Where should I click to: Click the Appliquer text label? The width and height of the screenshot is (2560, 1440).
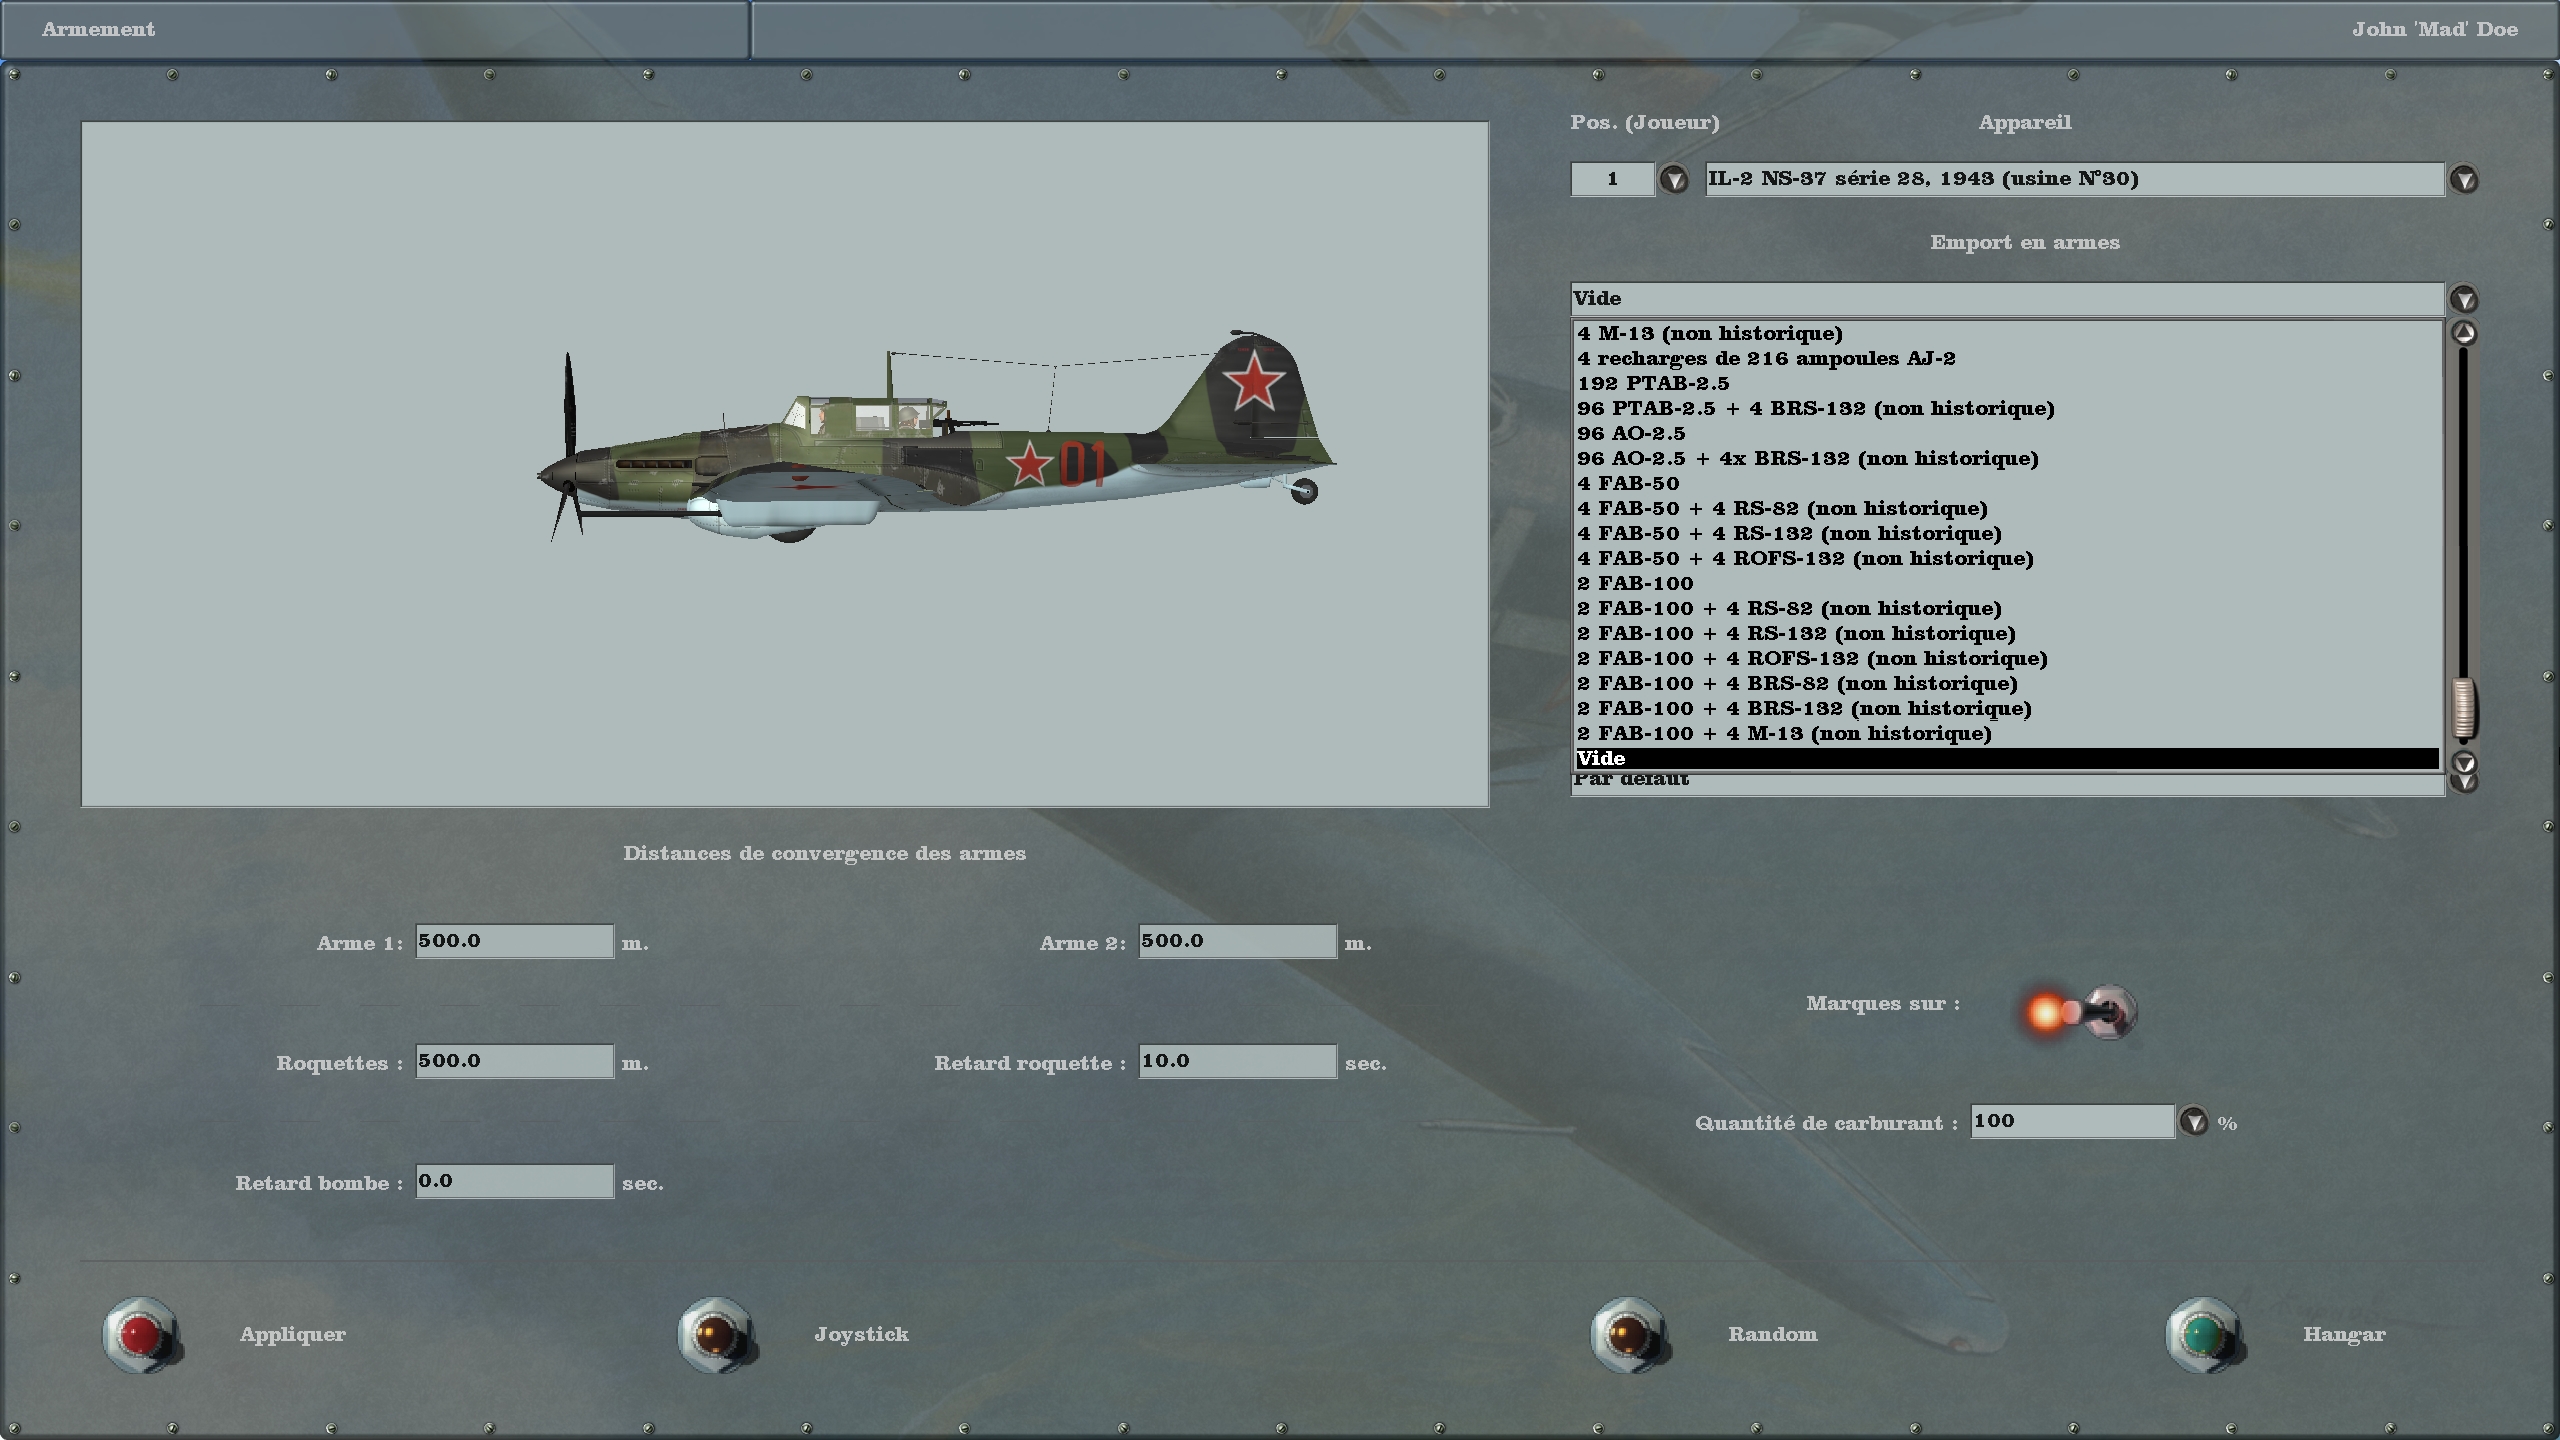point(292,1334)
